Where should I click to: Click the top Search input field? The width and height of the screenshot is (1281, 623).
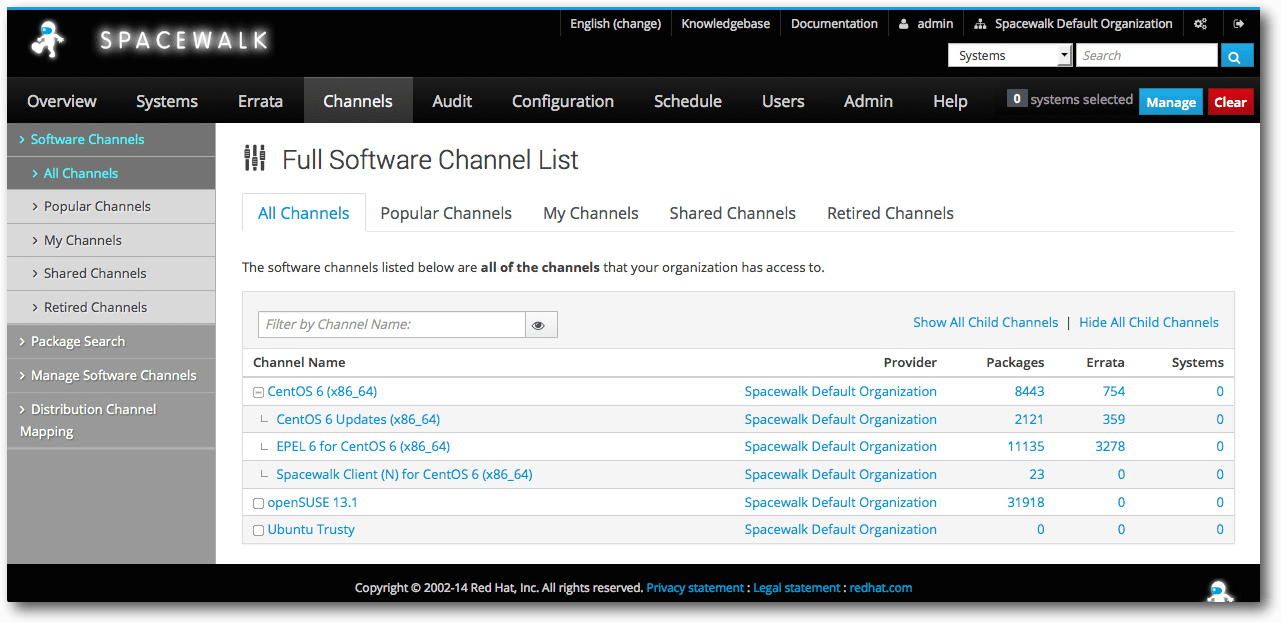point(1147,56)
